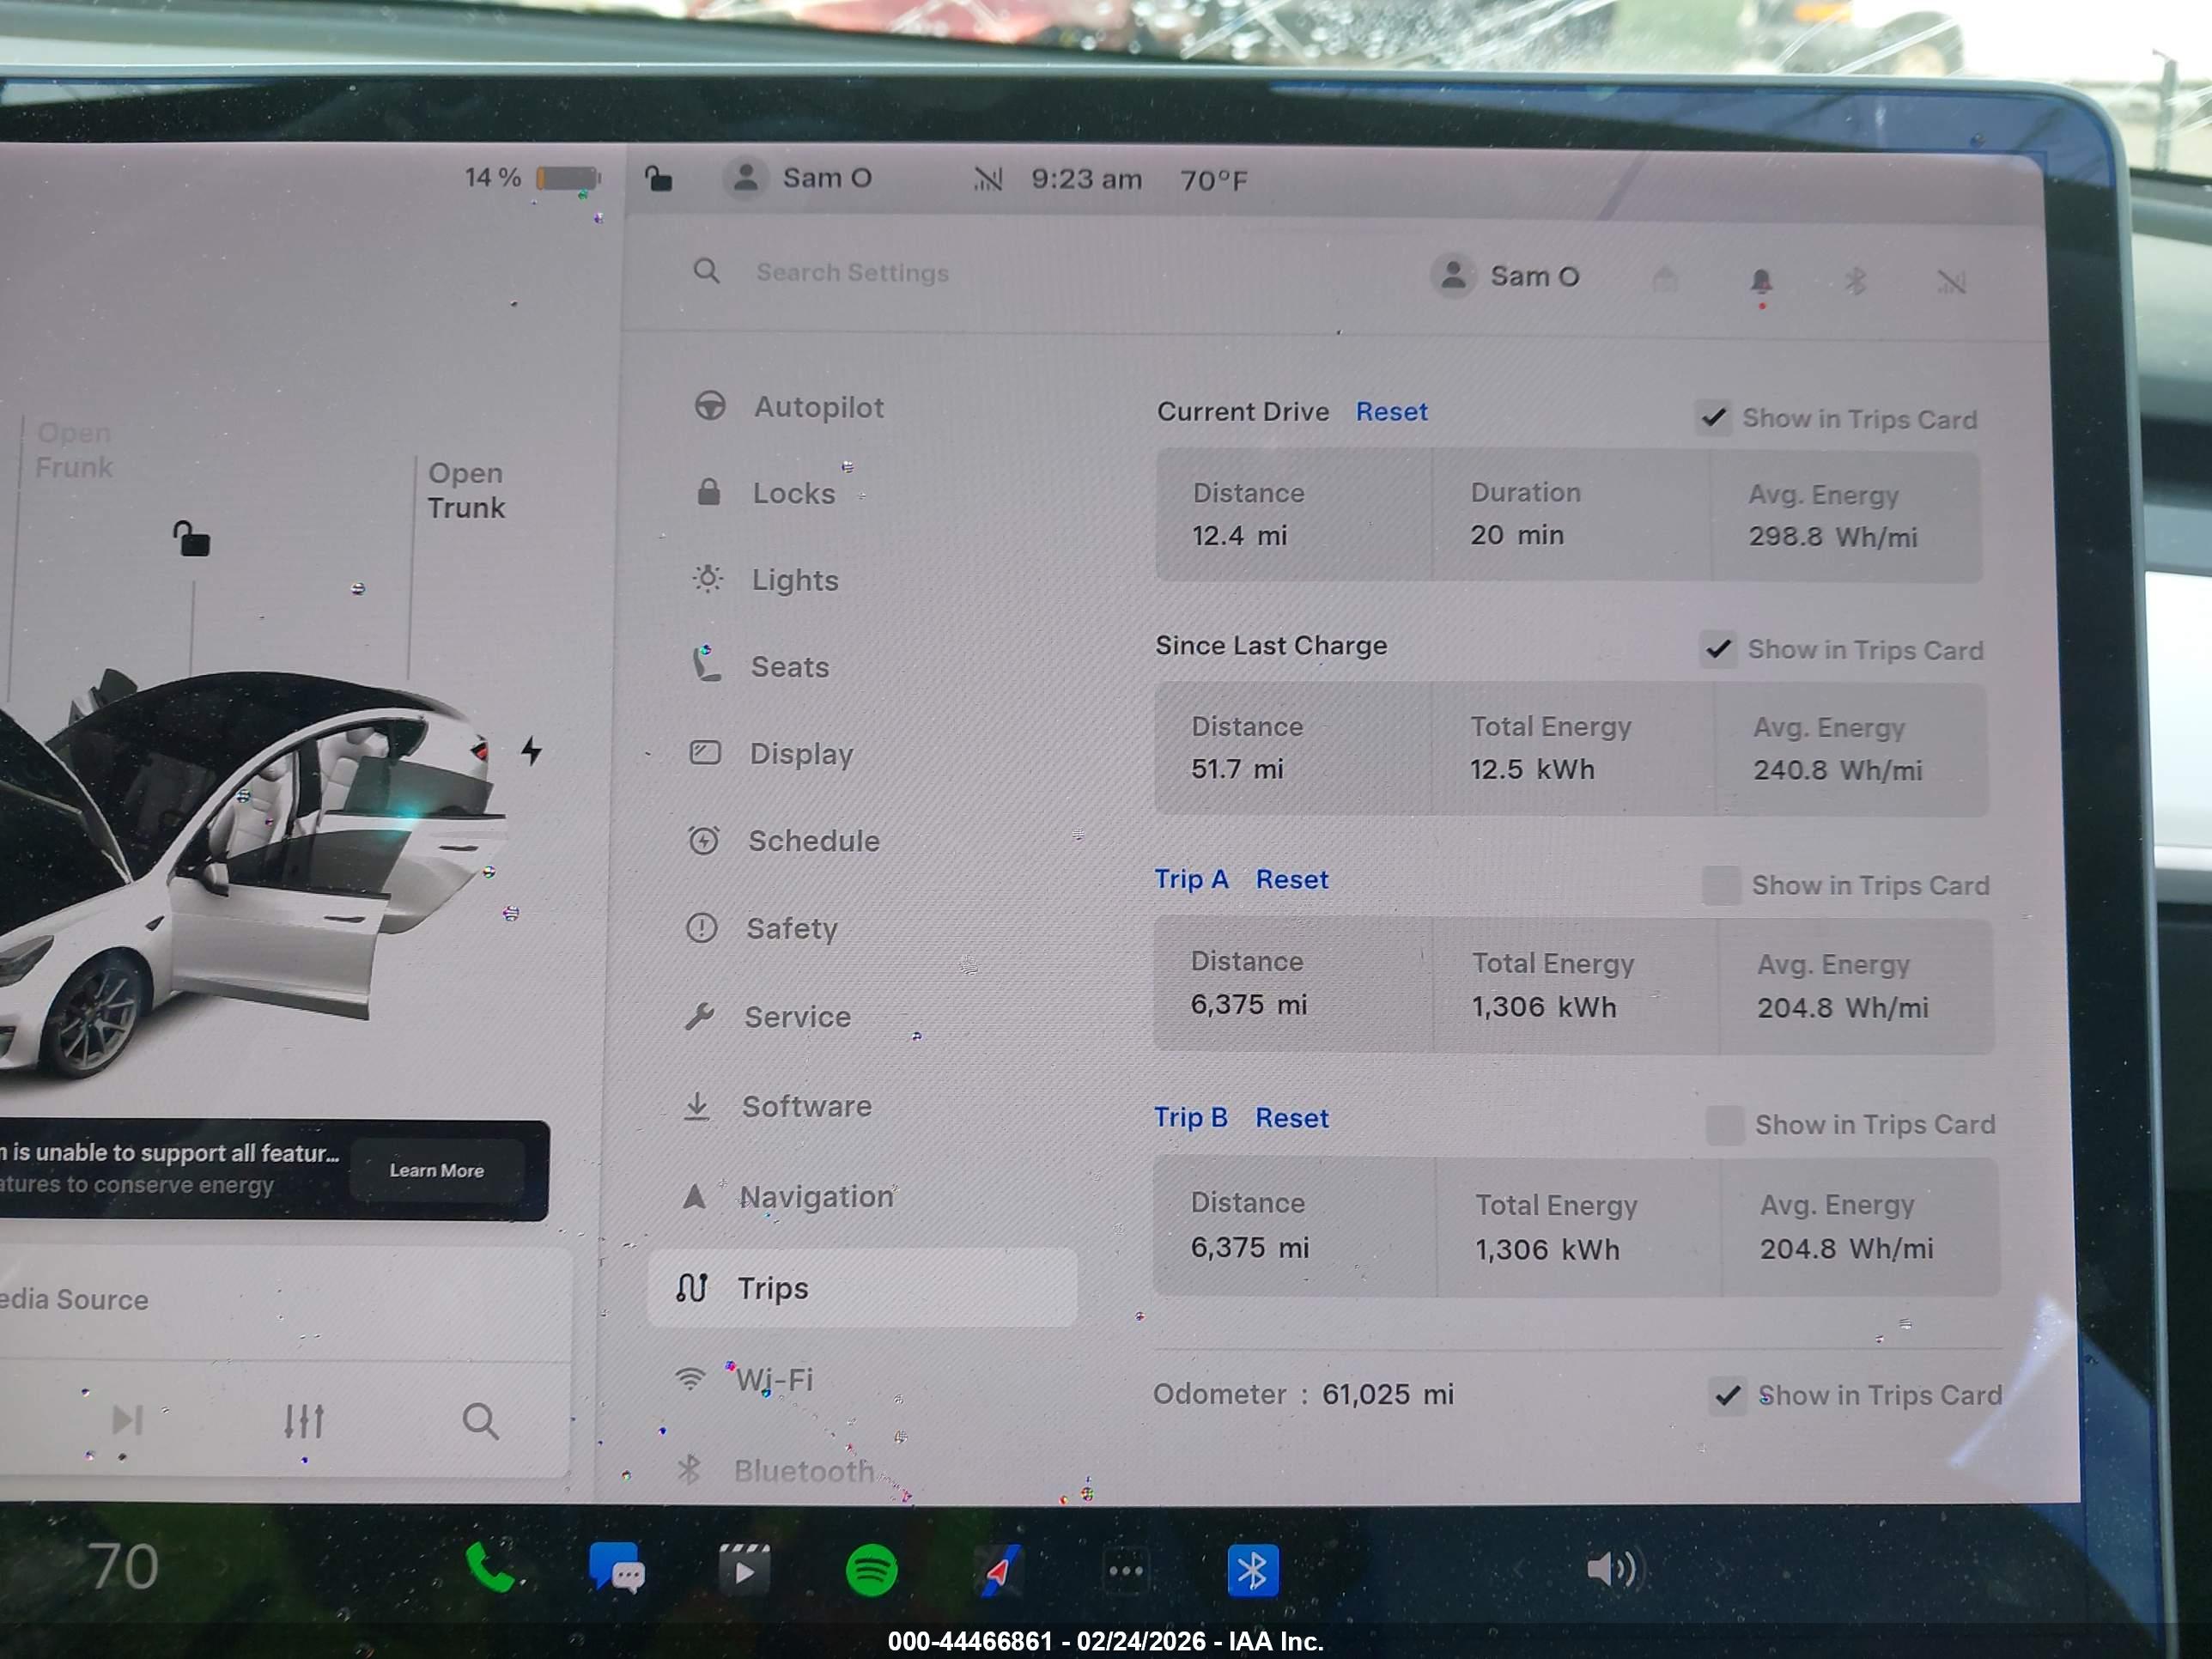Open the media equalizer icon
This screenshot has width=2212, height=1659.
[x=303, y=1420]
